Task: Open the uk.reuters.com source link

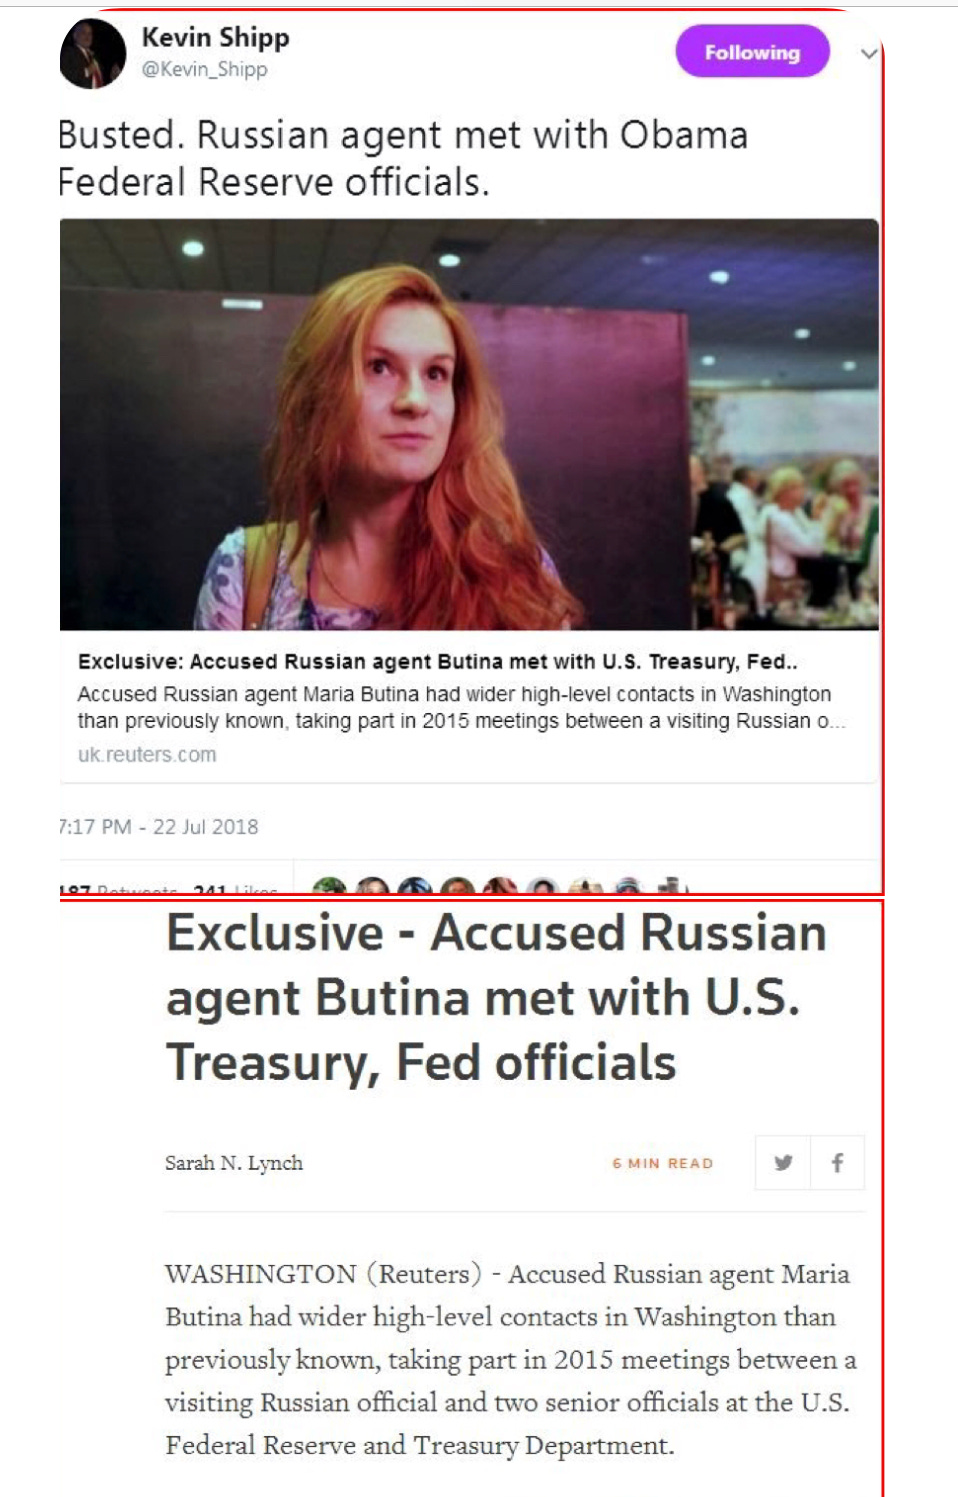Action: coord(147,754)
